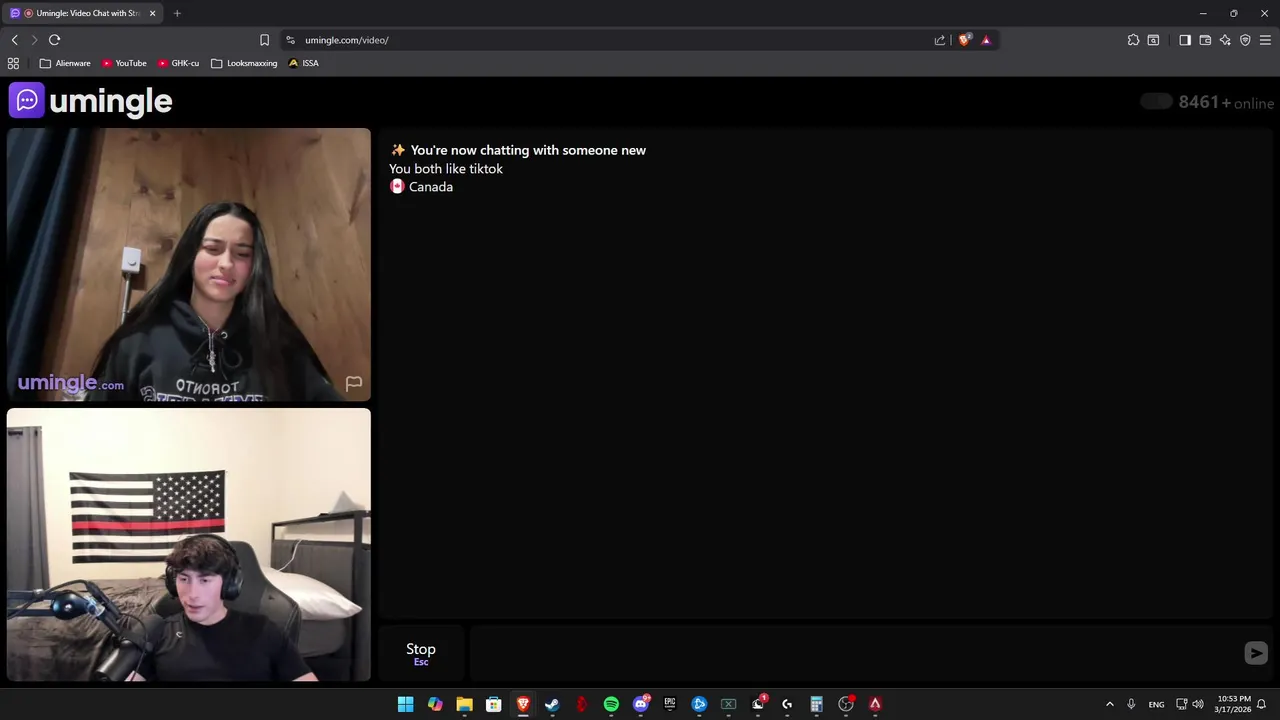This screenshot has height=720, width=1280.
Task: Open your own webcam preview
Action: click(x=189, y=545)
